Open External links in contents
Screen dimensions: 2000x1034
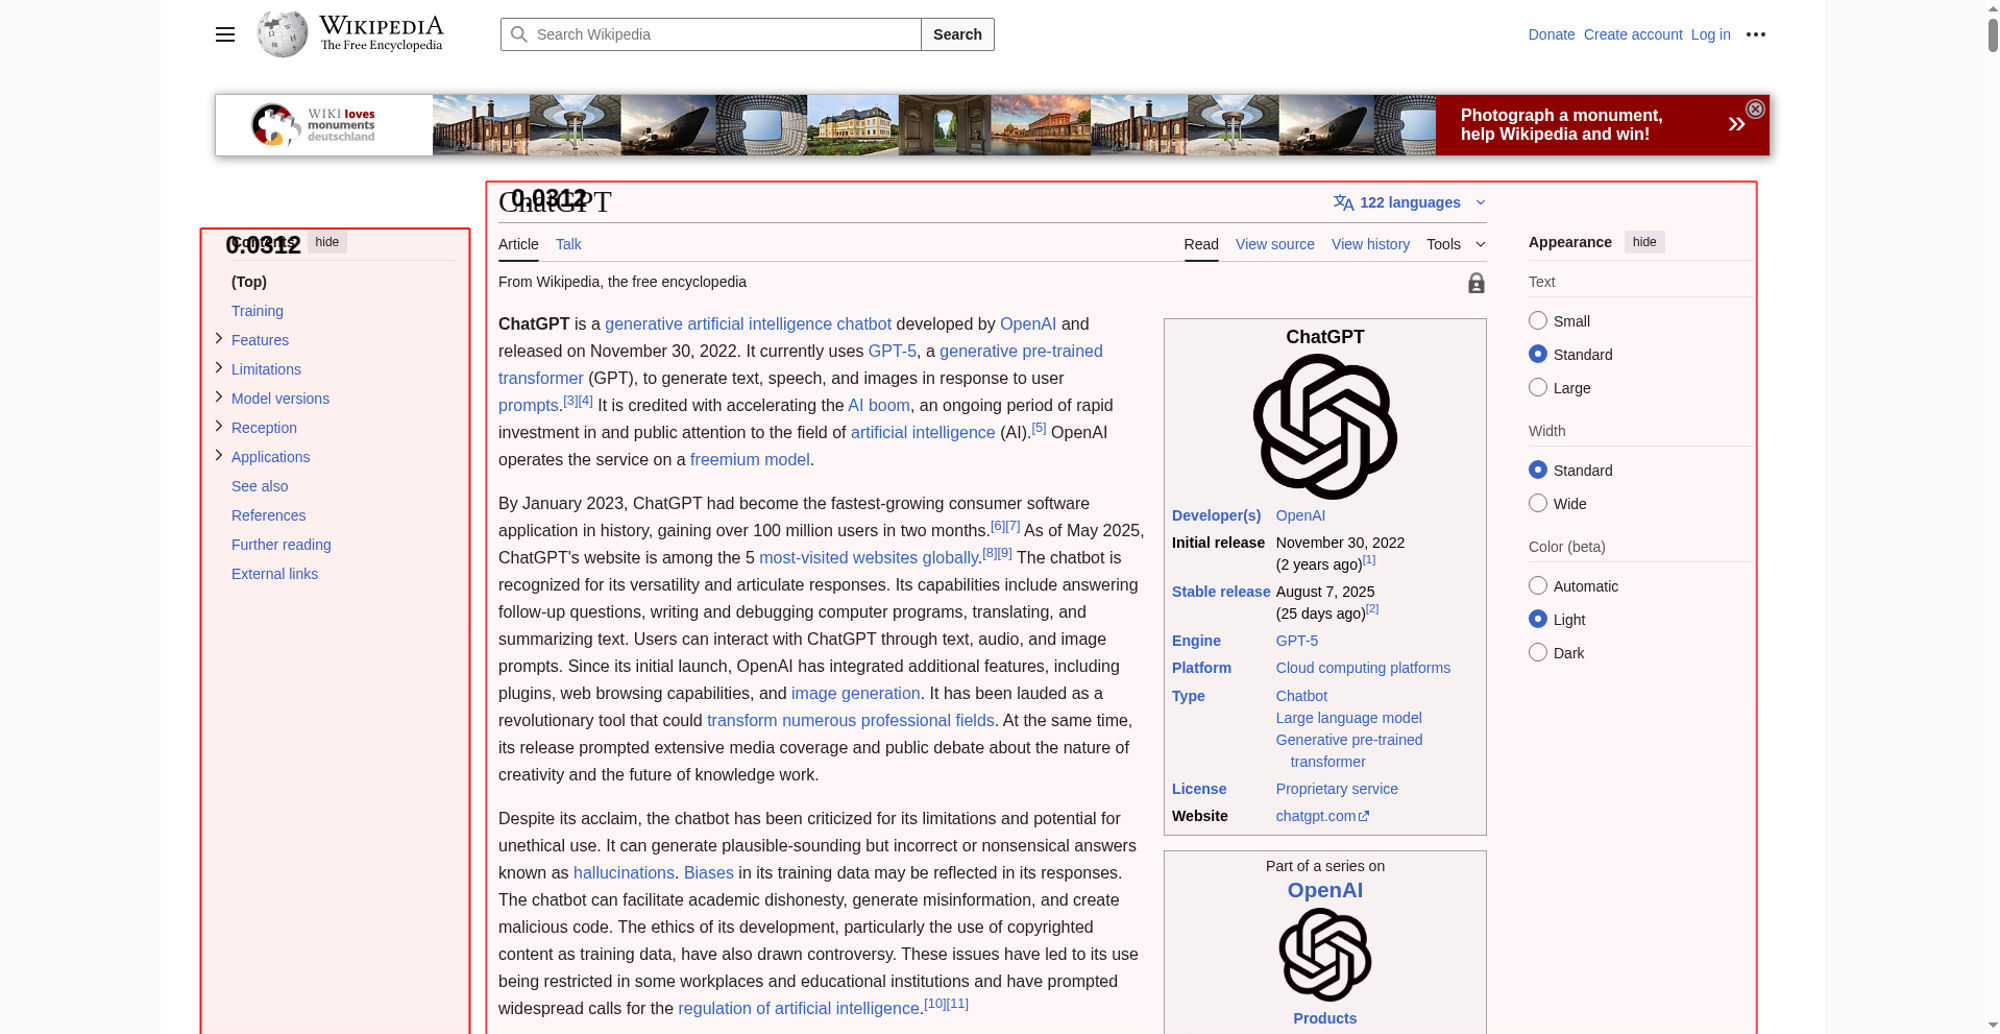pos(274,573)
